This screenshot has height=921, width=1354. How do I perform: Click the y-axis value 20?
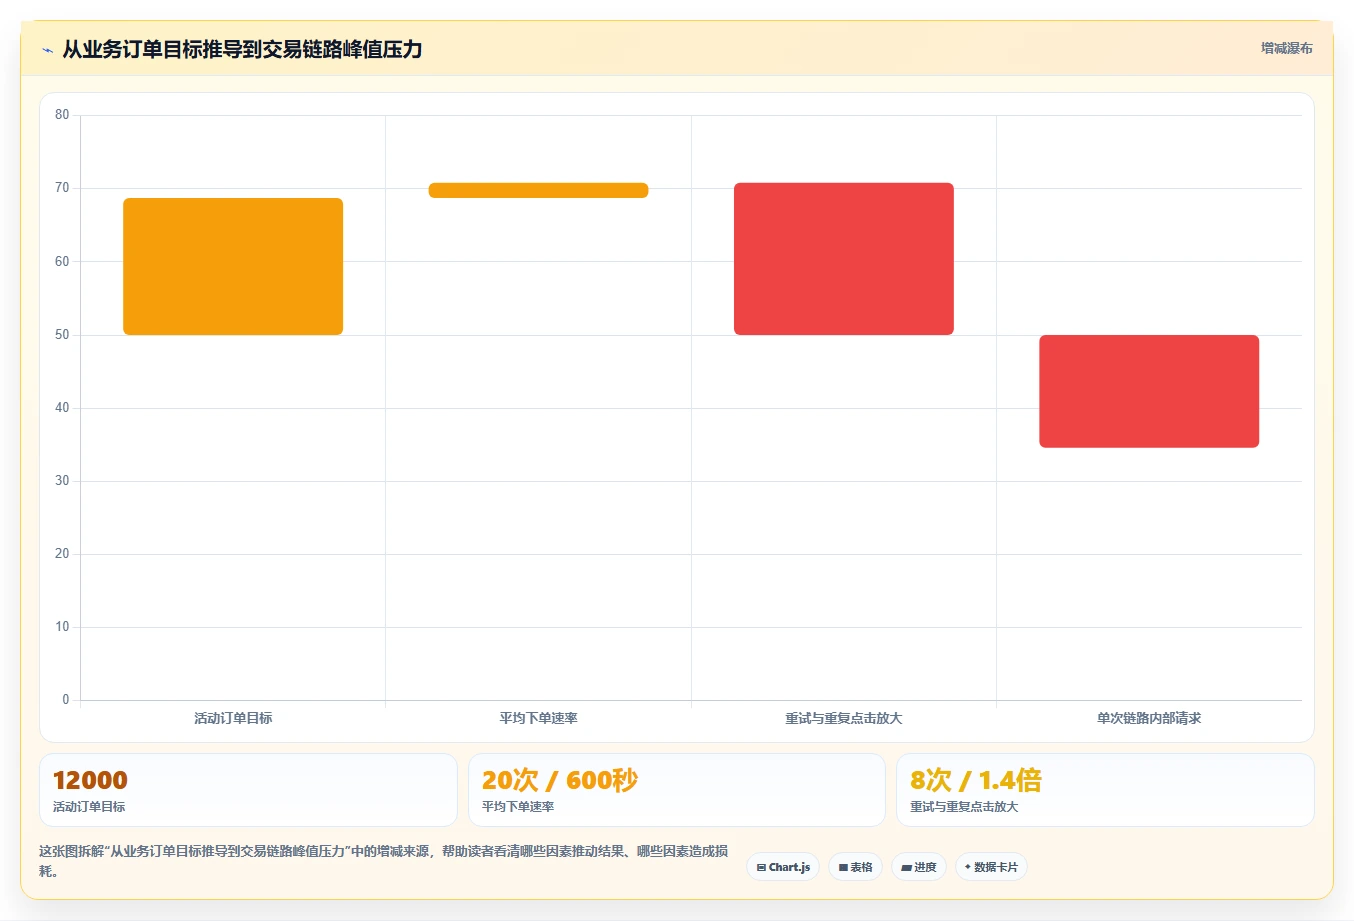pos(62,554)
